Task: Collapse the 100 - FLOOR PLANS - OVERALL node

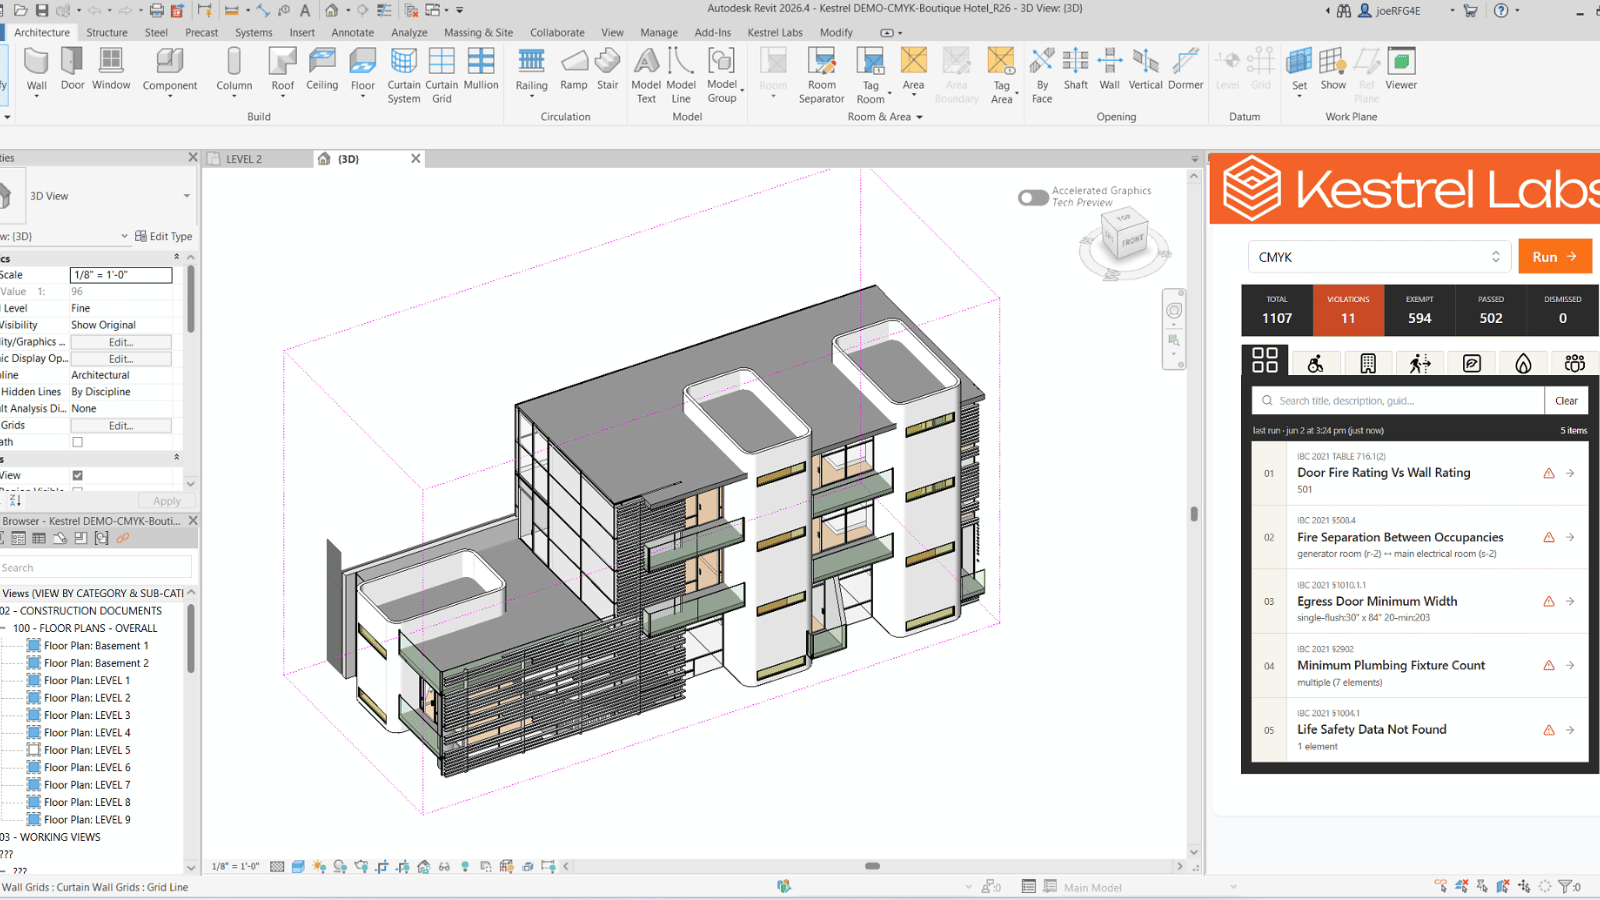Action: pyautogui.click(x=4, y=629)
